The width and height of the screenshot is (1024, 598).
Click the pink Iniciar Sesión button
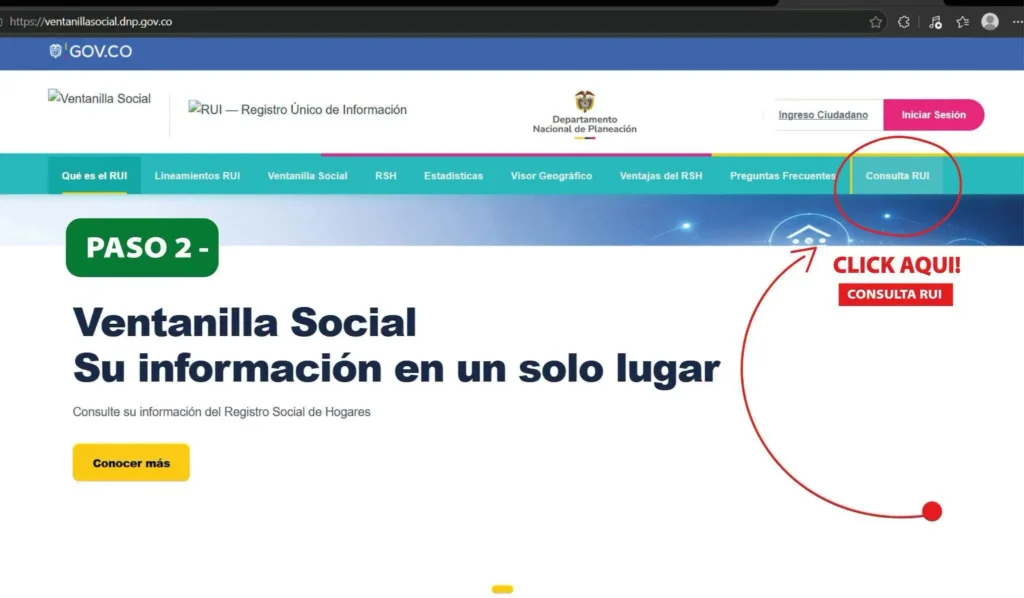point(933,115)
